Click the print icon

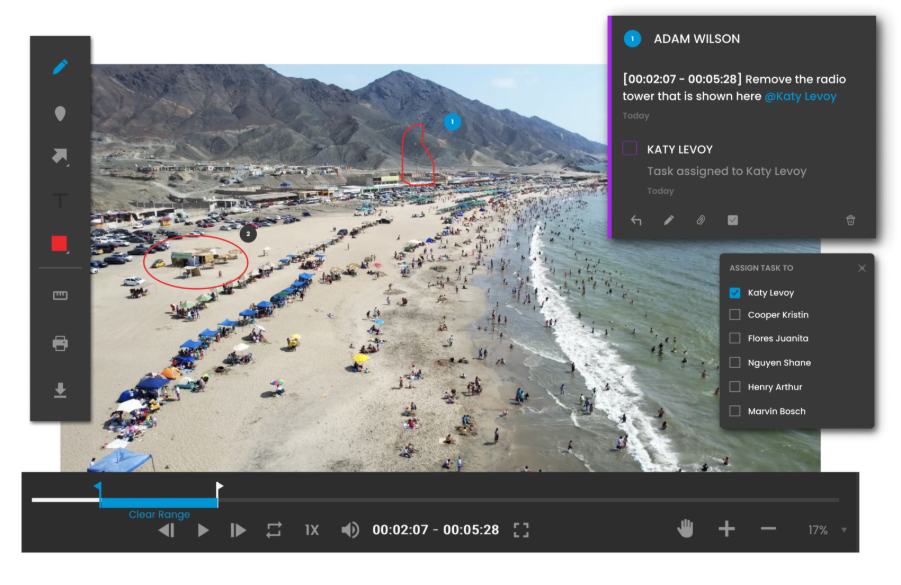[60, 343]
